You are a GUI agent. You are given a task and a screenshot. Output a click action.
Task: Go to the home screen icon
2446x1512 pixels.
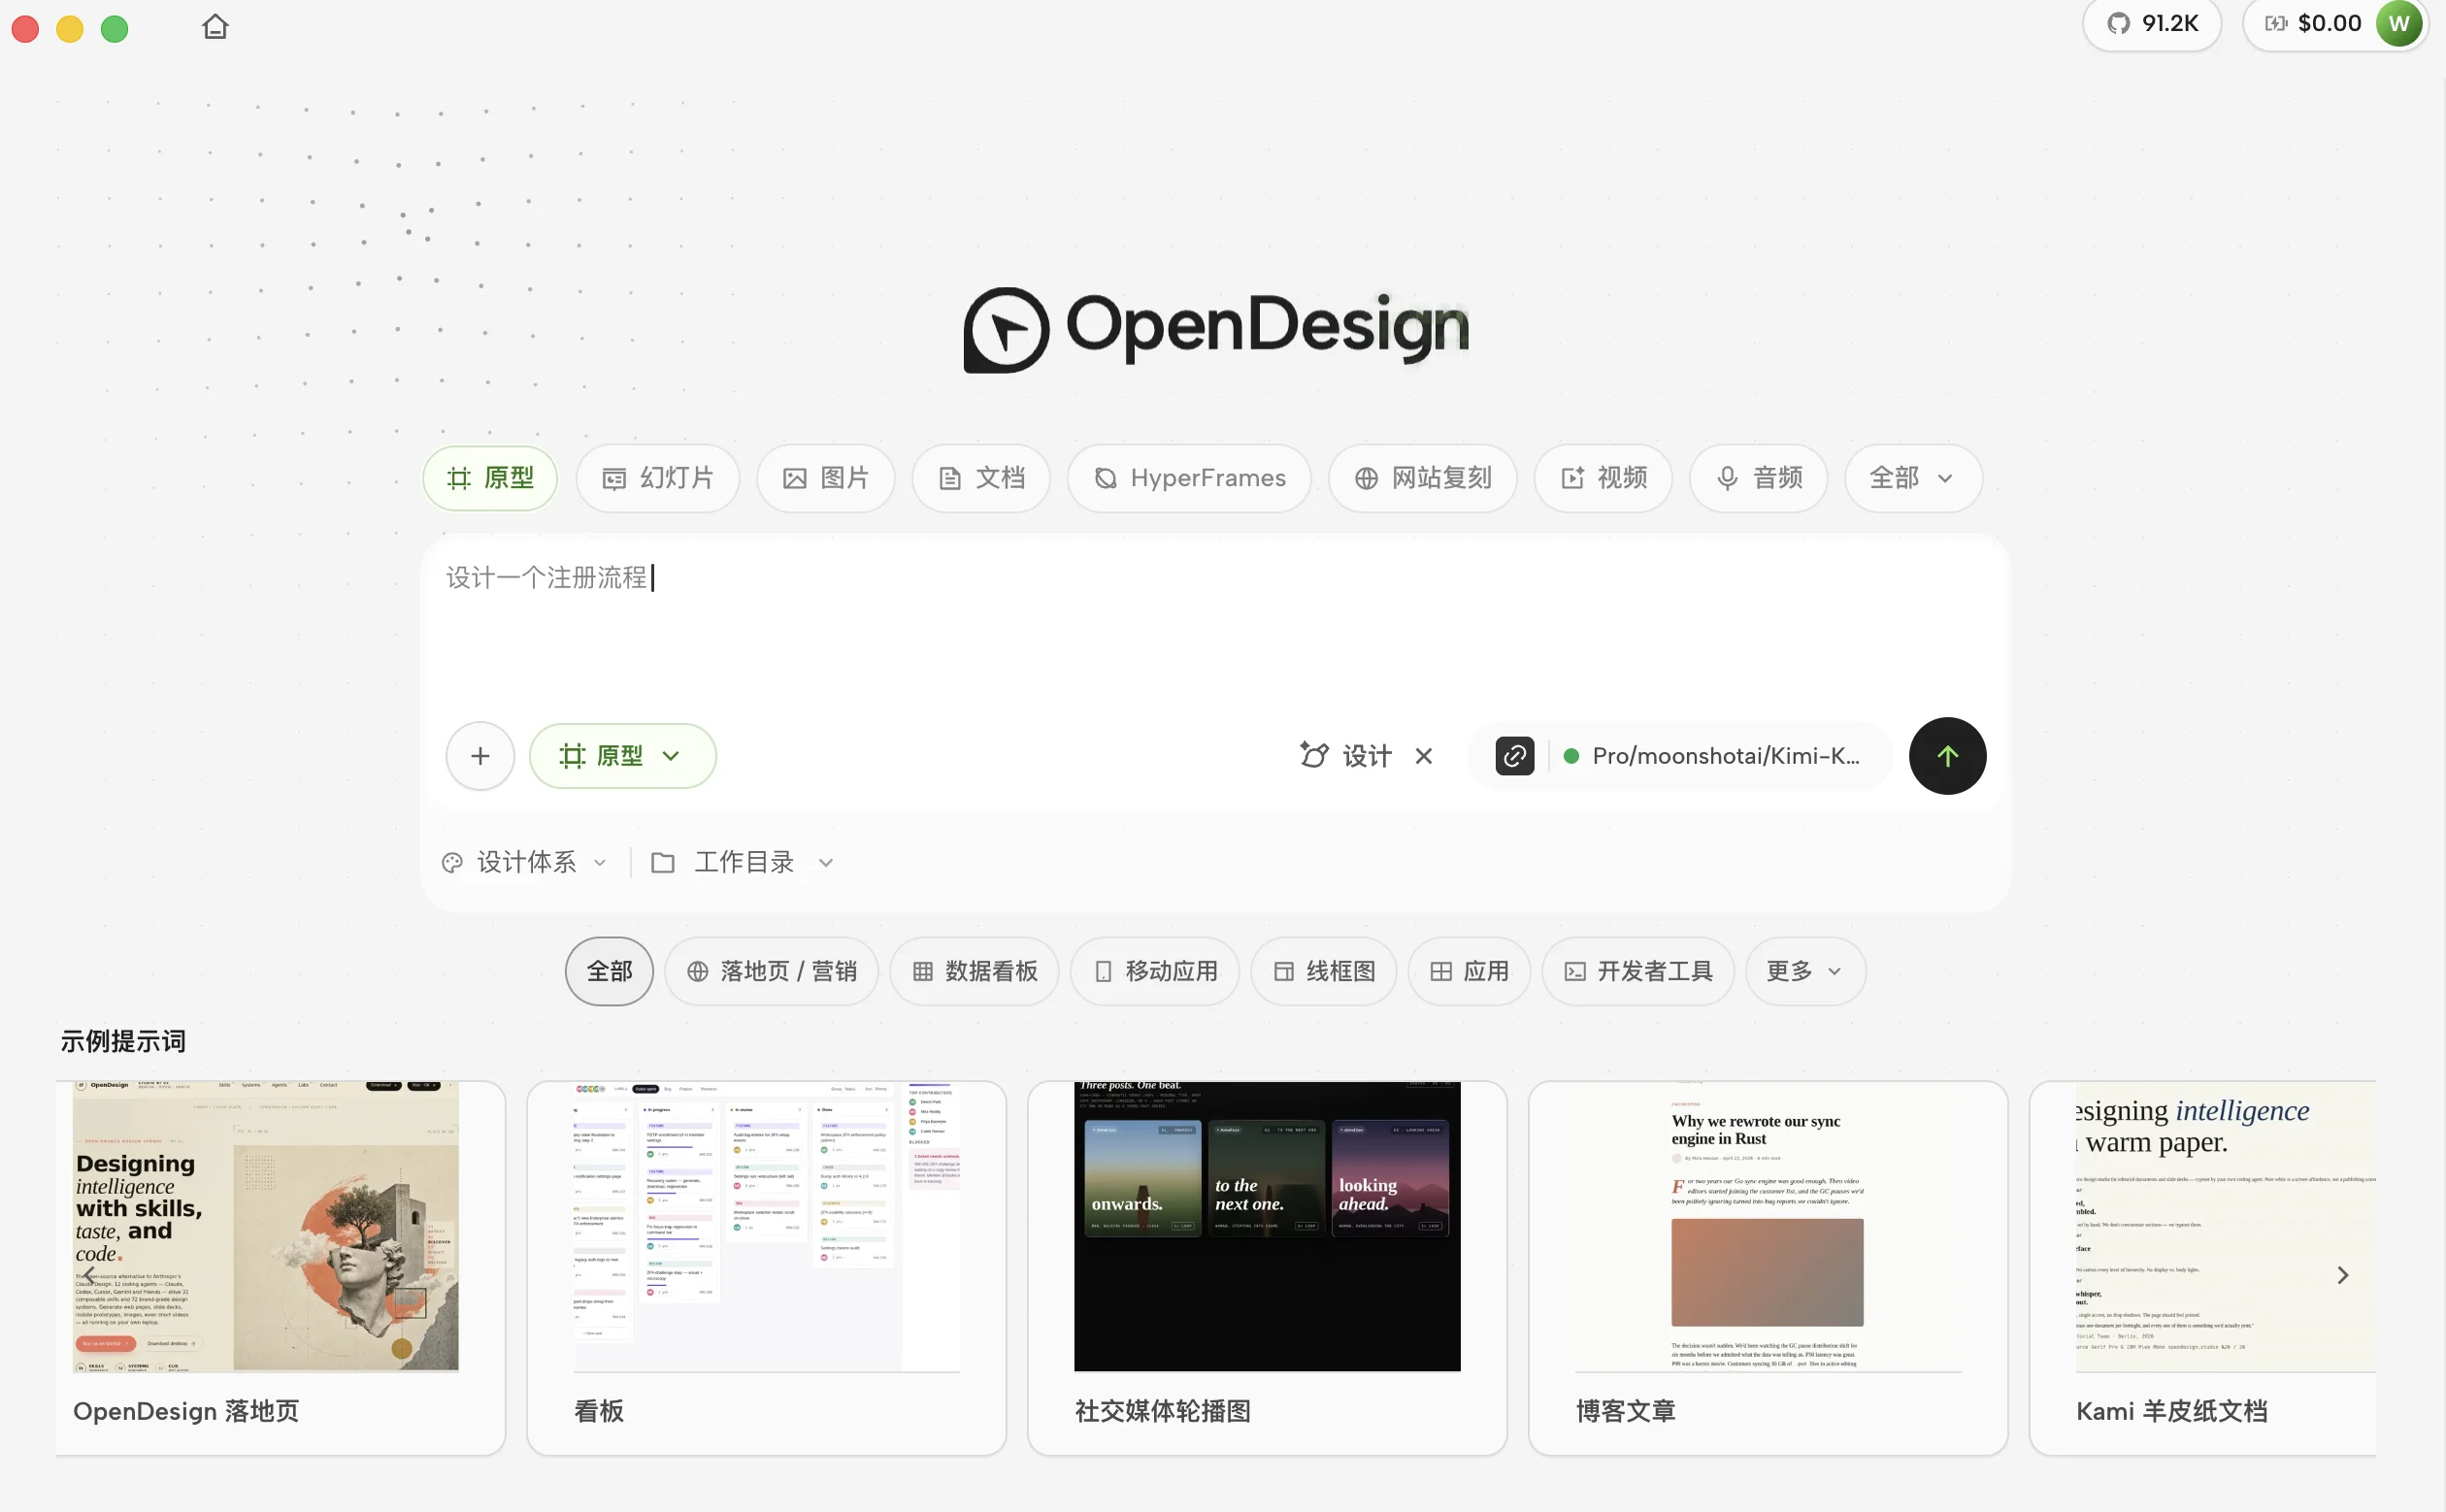pos(215,27)
